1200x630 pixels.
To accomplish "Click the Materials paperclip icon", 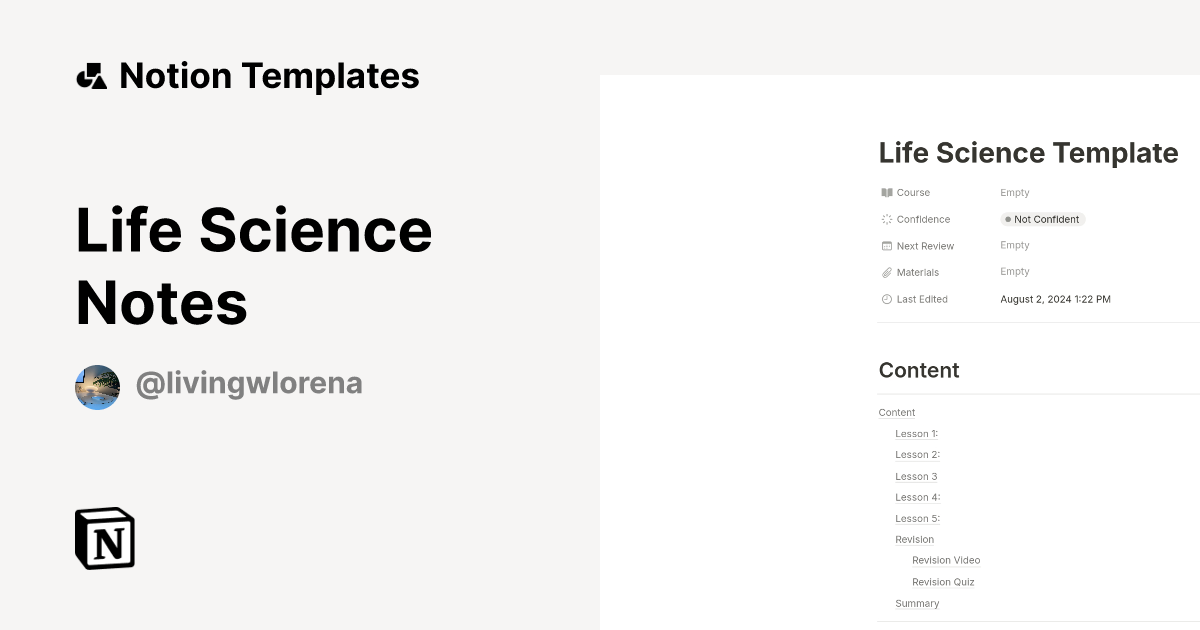I will [886, 272].
